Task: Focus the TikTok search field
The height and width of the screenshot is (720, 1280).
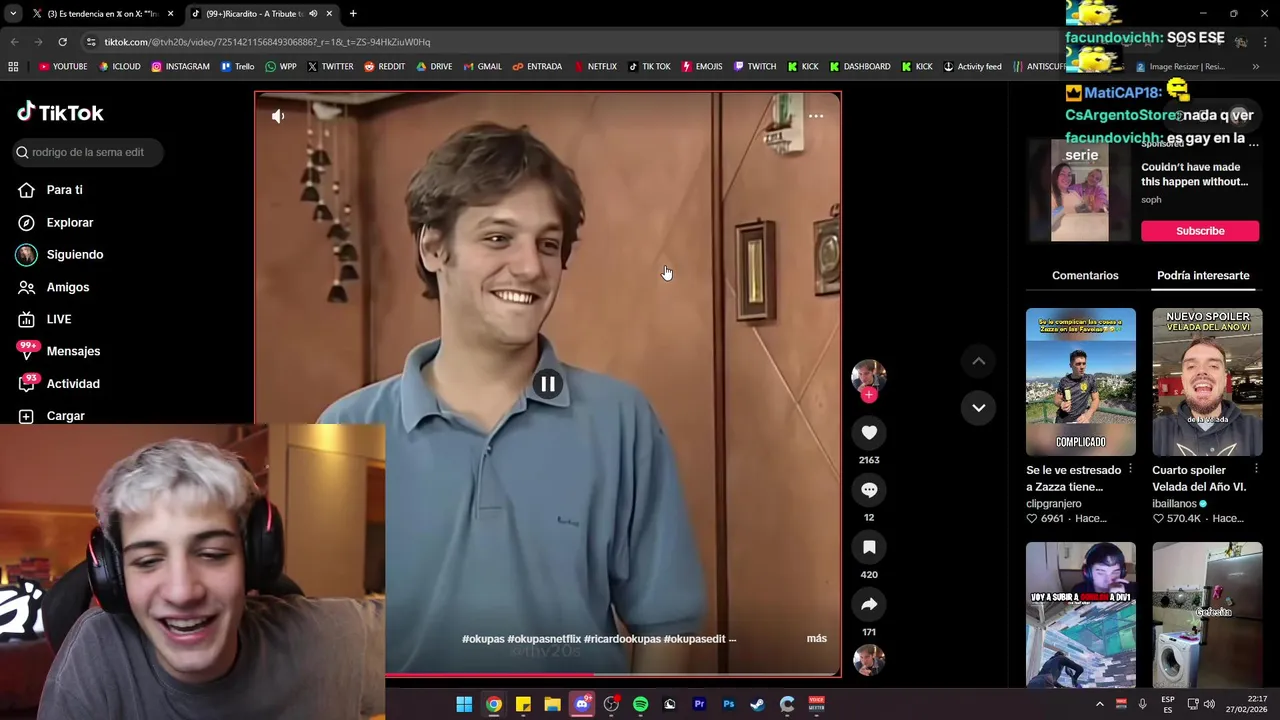Action: point(88,152)
